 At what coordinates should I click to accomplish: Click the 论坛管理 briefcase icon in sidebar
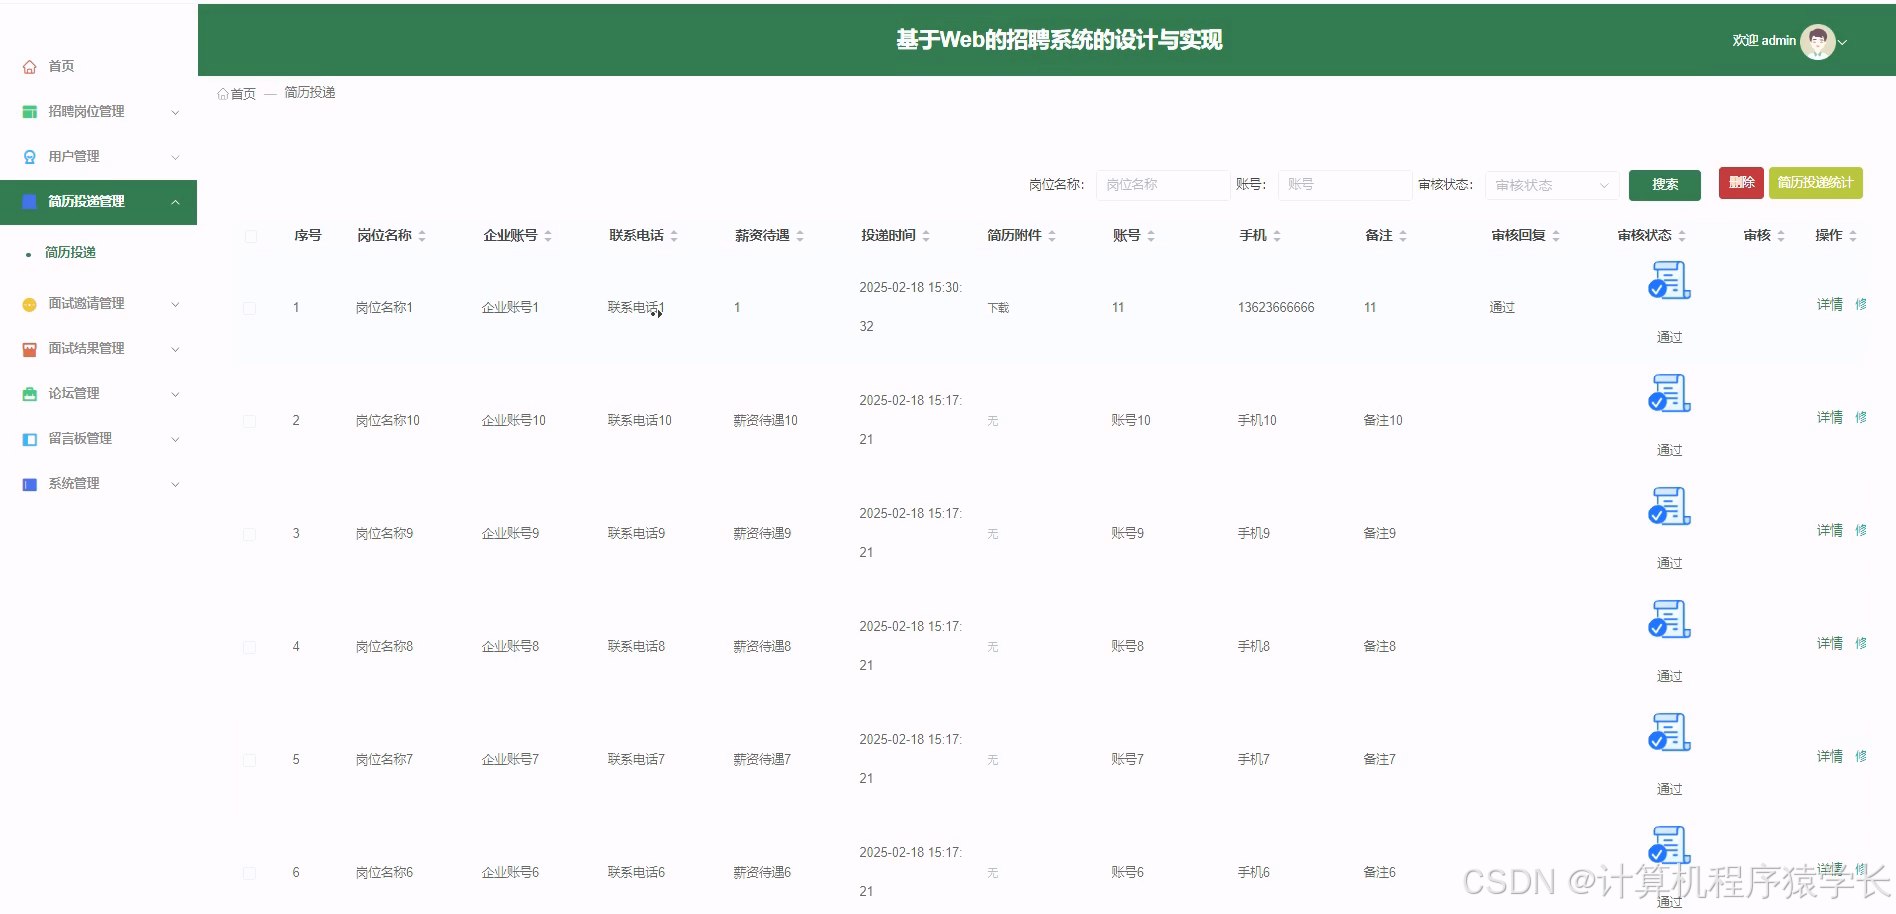coord(28,393)
